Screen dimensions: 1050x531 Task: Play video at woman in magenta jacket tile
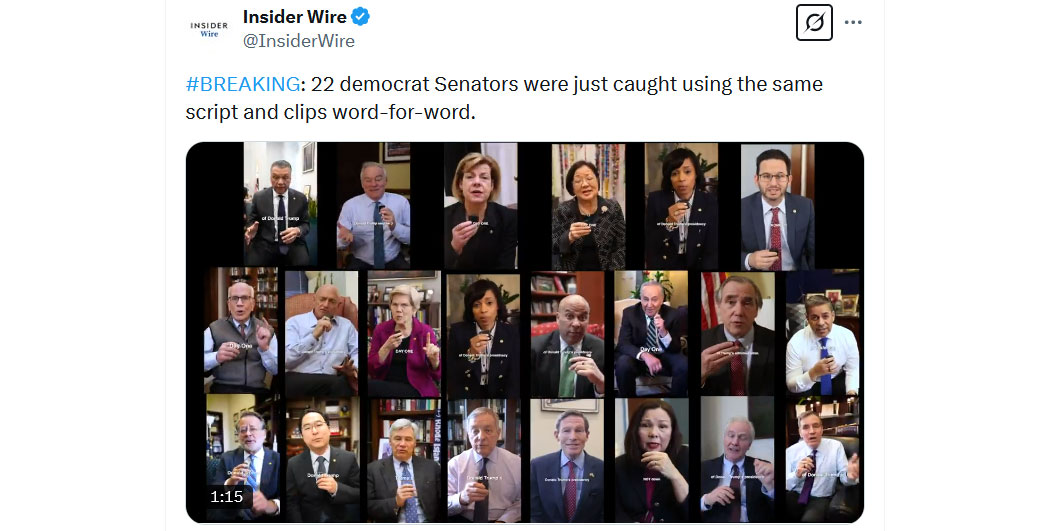coord(404,333)
